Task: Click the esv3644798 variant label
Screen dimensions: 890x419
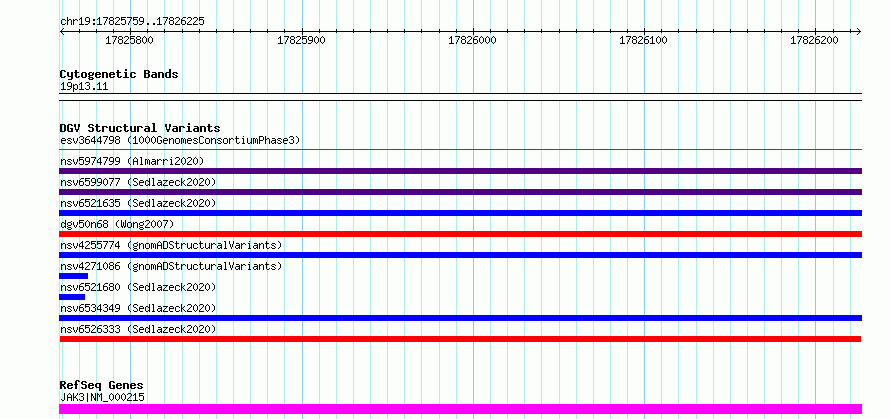Action: 180,140
